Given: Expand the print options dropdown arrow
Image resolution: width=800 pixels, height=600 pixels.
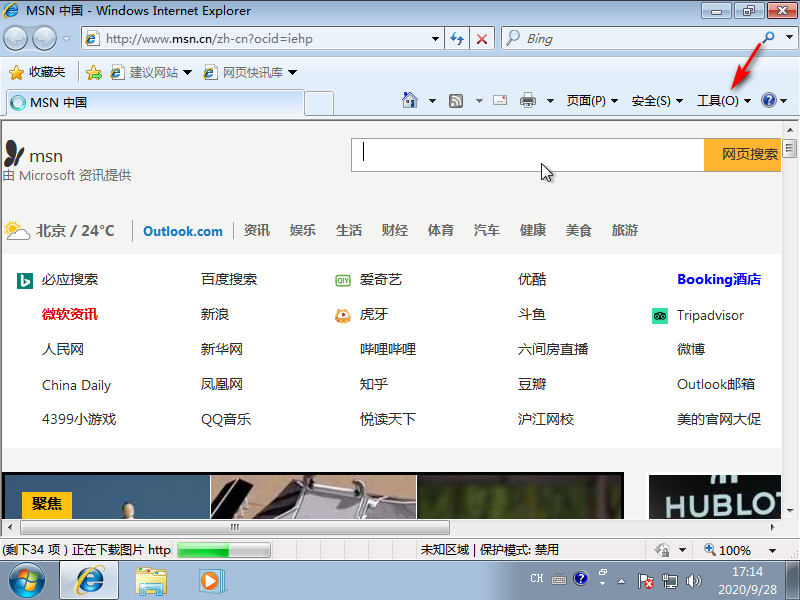Looking at the screenshot, I should (x=549, y=100).
